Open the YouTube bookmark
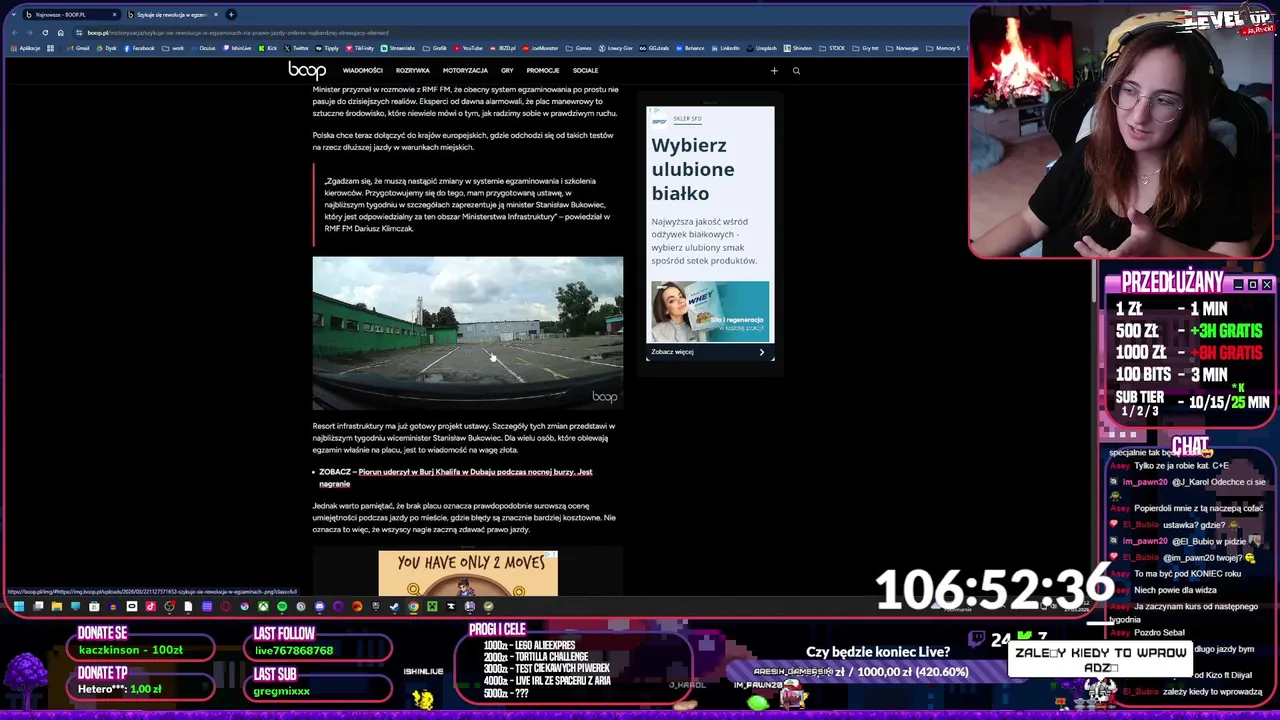1280x720 pixels. coord(468,48)
